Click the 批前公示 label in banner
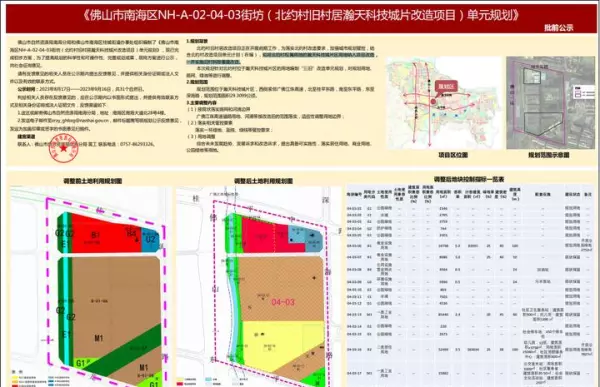The image size is (600, 387). coord(559,28)
